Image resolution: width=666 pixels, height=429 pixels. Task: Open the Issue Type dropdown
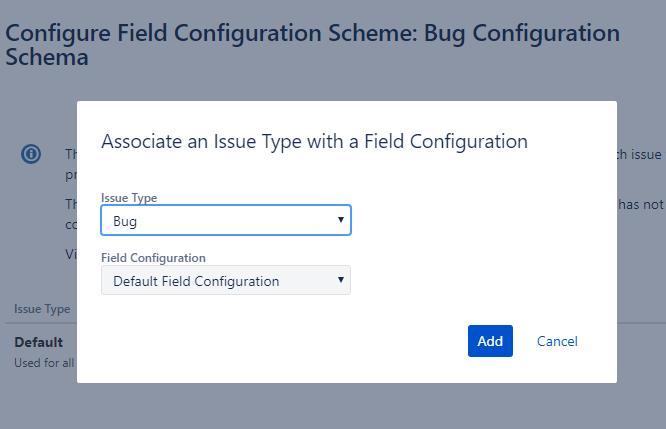[x=226, y=220]
